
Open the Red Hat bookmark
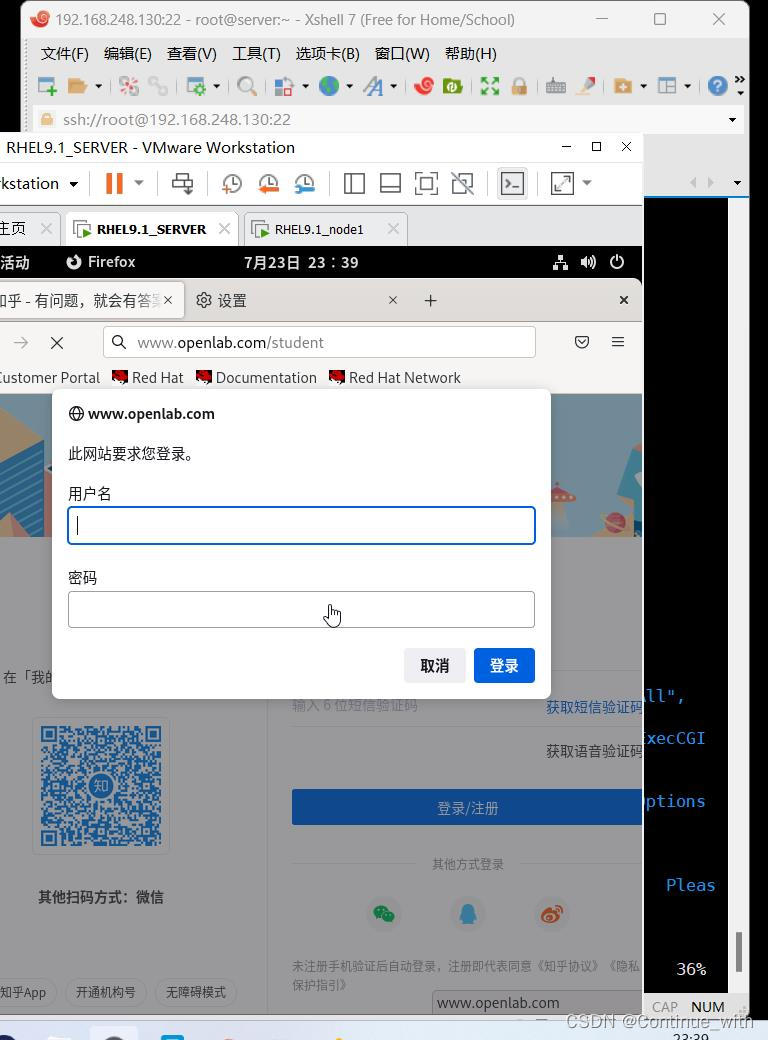(147, 377)
